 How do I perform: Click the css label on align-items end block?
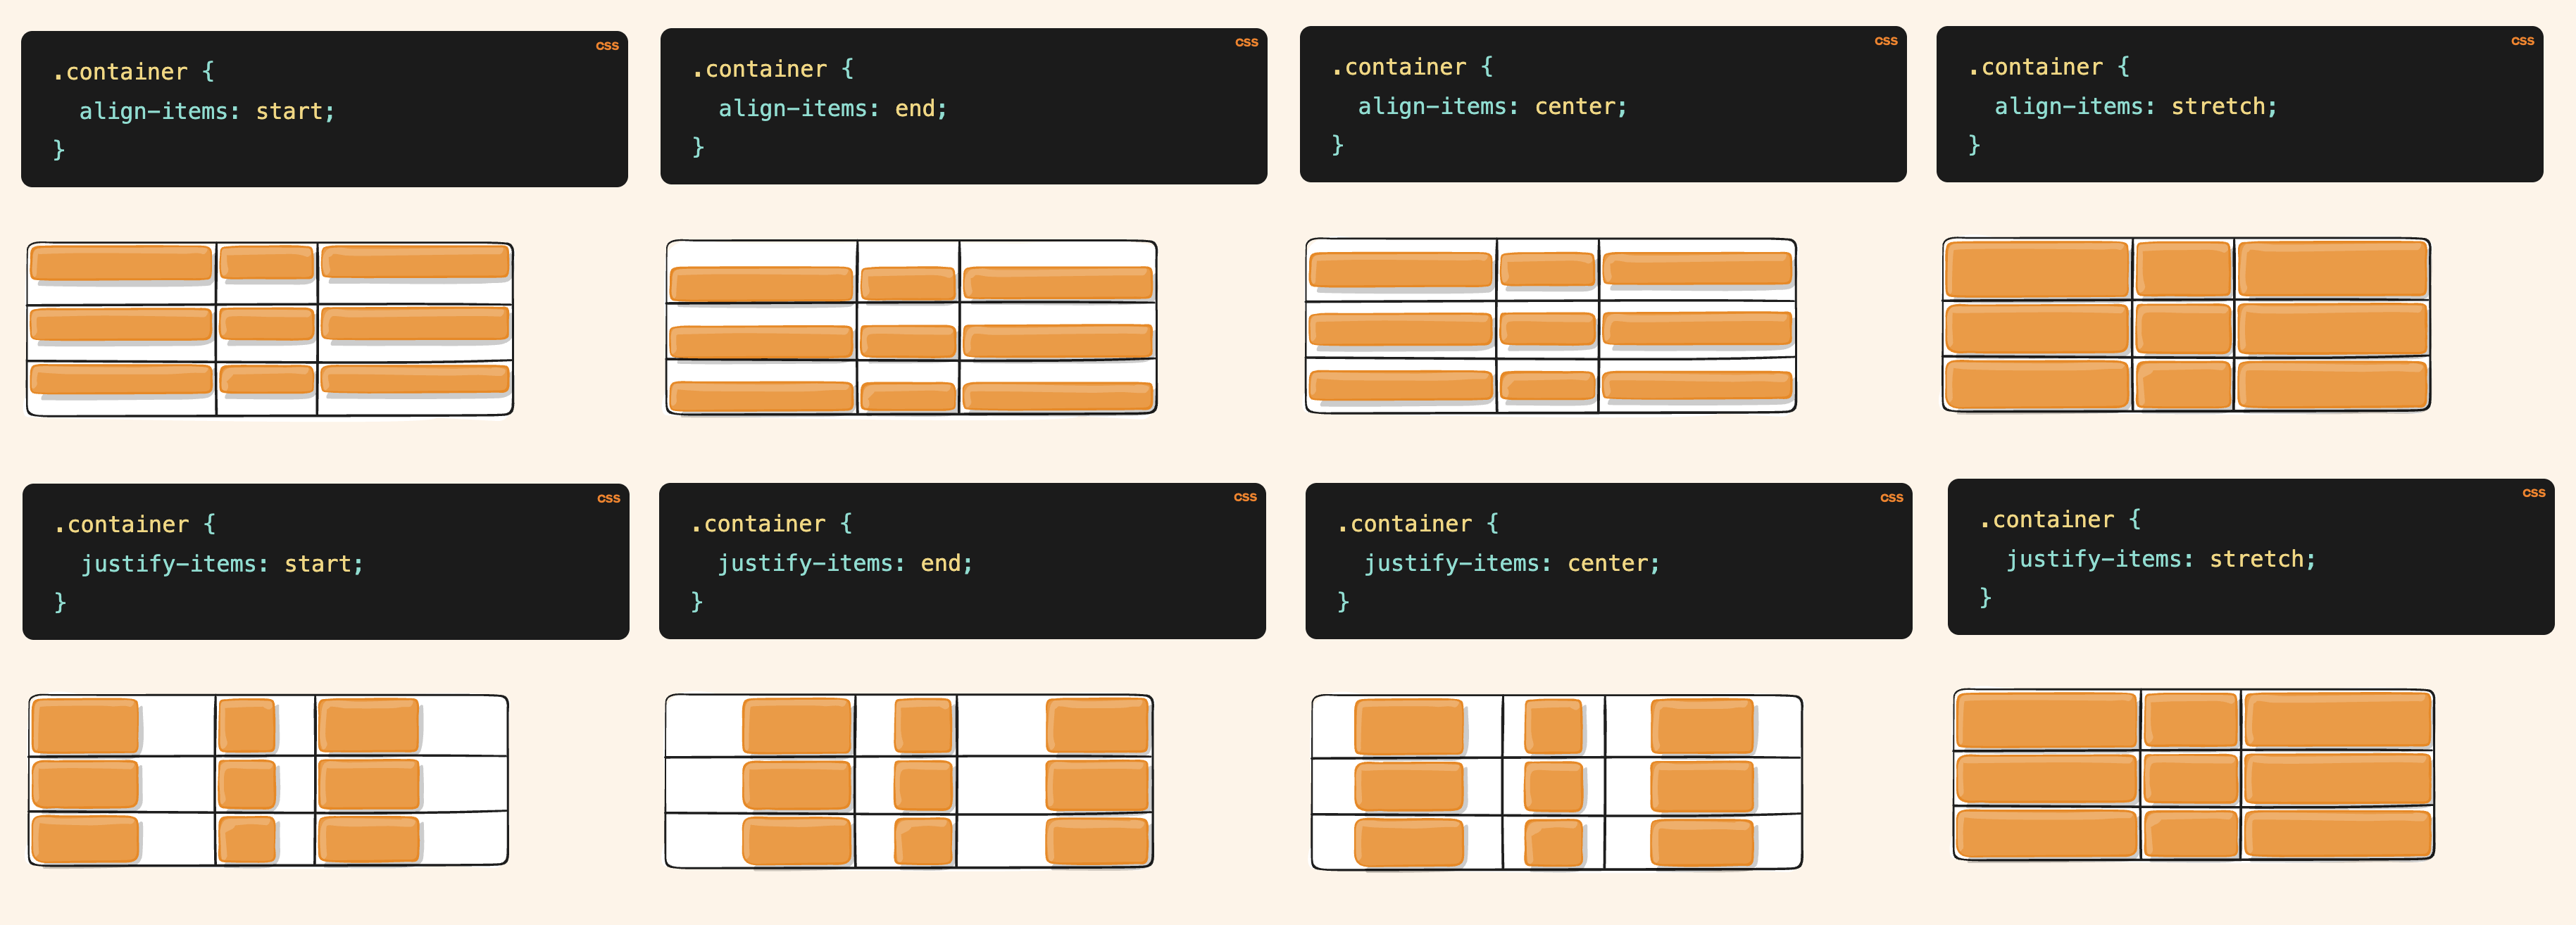pyautogui.click(x=1246, y=42)
